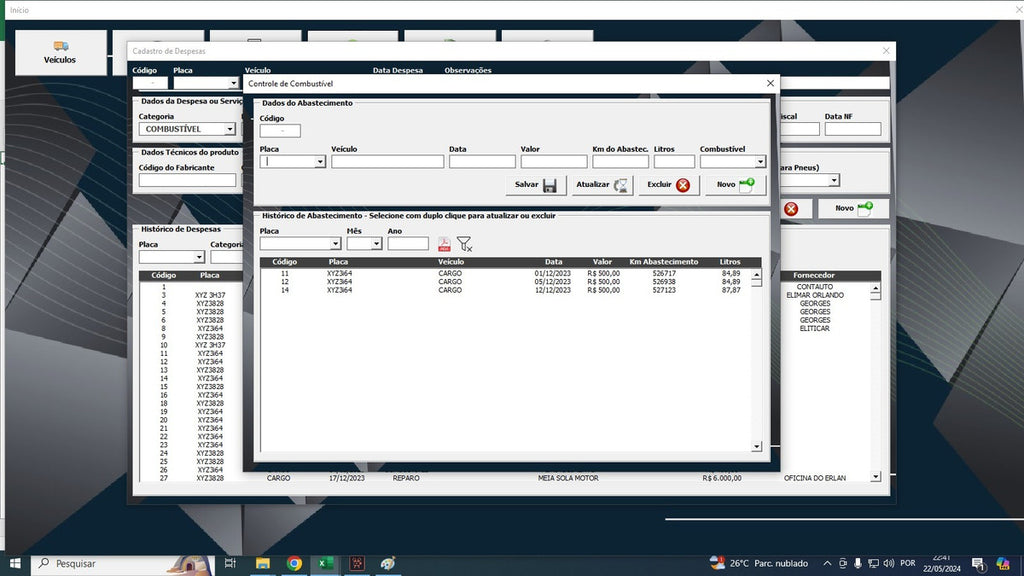Open the Combustível dropdown
The height and width of the screenshot is (576, 1024).
(760, 161)
